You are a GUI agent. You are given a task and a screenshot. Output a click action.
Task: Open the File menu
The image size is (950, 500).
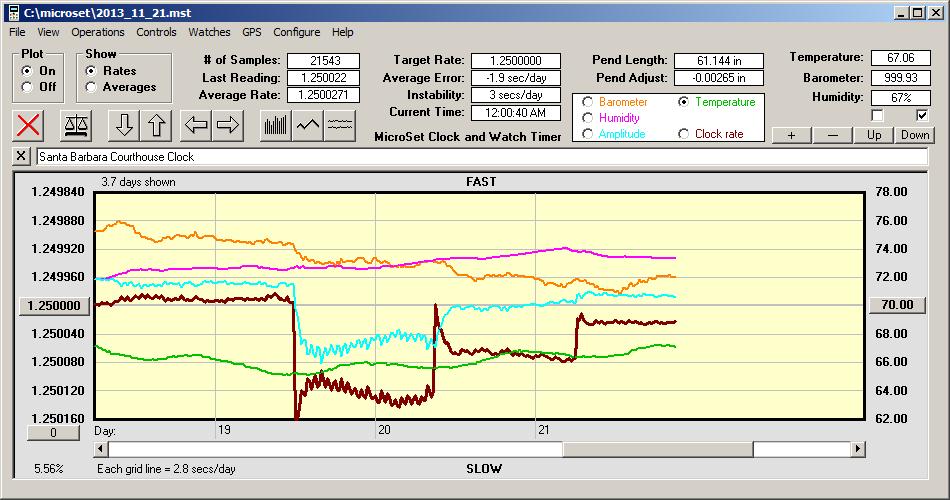point(17,32)
